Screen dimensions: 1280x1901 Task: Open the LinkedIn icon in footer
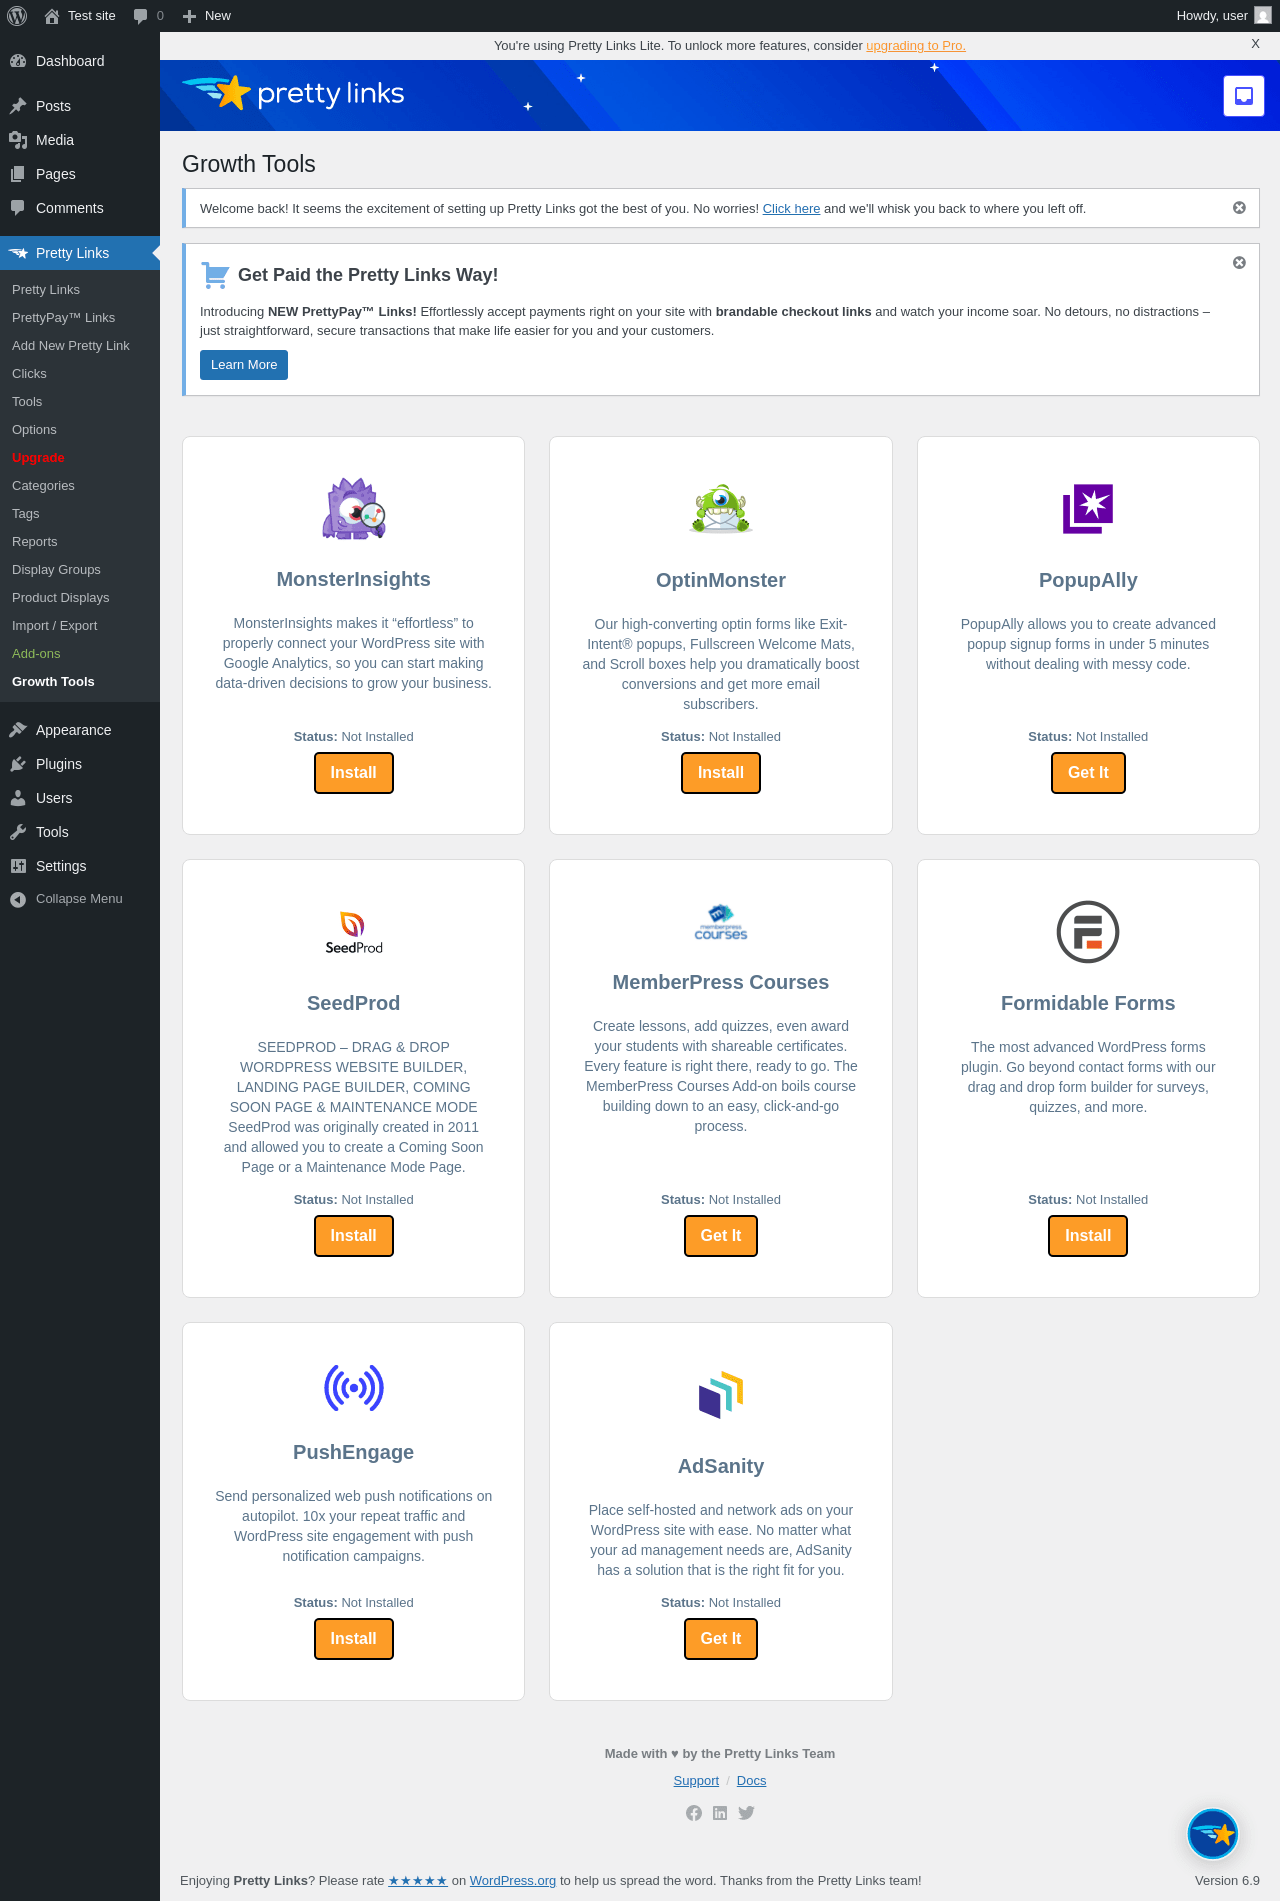pyautogui.click(x=720, y=1813)
